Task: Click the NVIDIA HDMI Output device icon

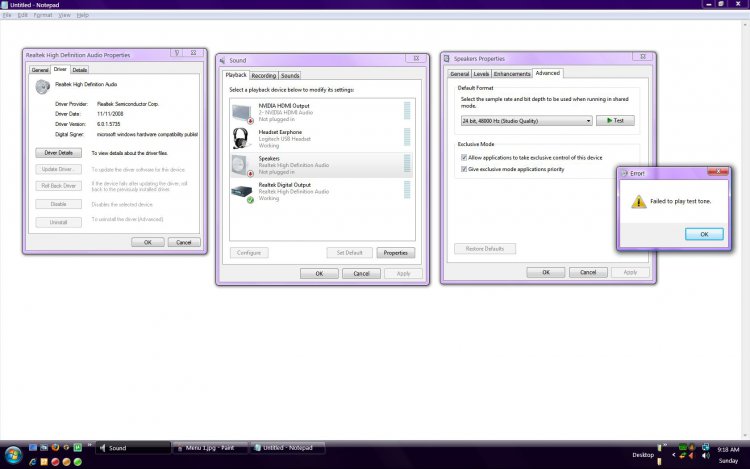Action: (243, 113)
